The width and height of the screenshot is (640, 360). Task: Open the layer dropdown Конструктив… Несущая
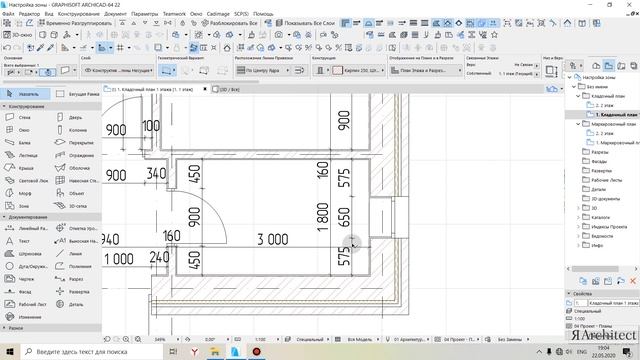coord(118,71)
